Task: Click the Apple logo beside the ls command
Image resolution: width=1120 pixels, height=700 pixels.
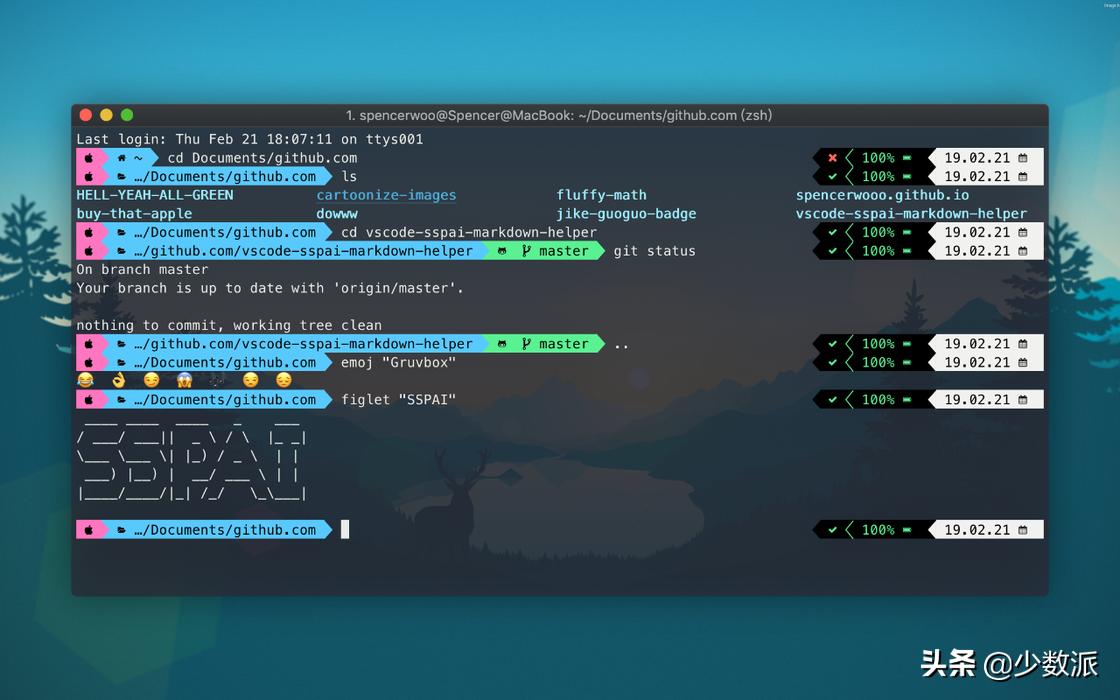Action: [x=89, y=176]
